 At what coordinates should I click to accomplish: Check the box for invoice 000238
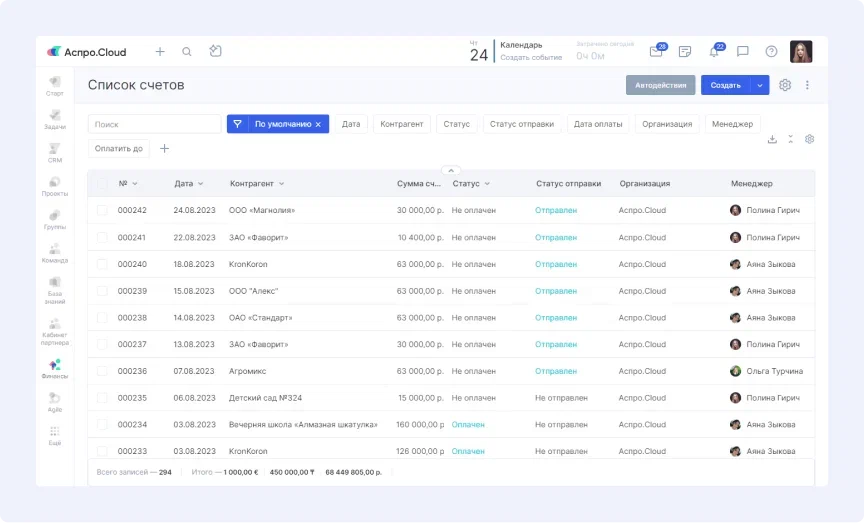point(102,317)
